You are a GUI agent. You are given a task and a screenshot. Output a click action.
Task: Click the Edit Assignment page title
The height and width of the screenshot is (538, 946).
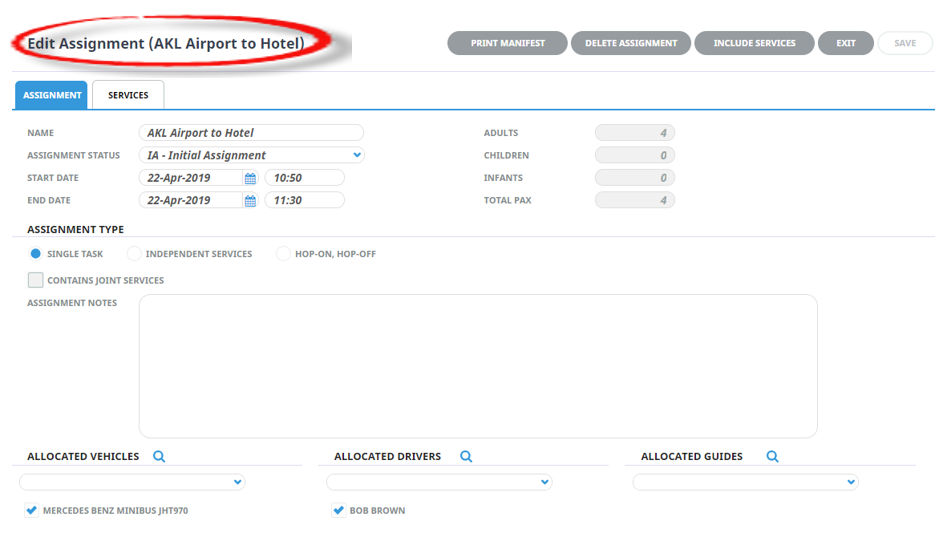click(x=166, y=43)
